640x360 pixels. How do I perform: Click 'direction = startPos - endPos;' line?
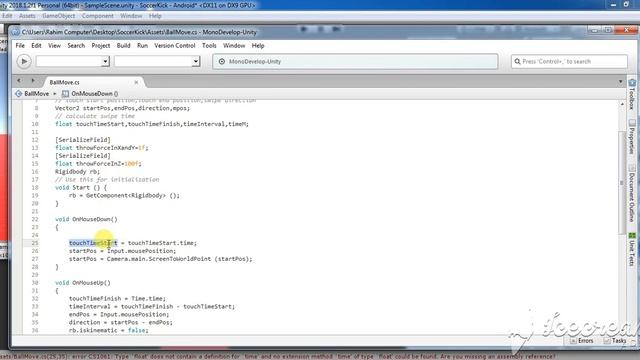coord(121,322)
